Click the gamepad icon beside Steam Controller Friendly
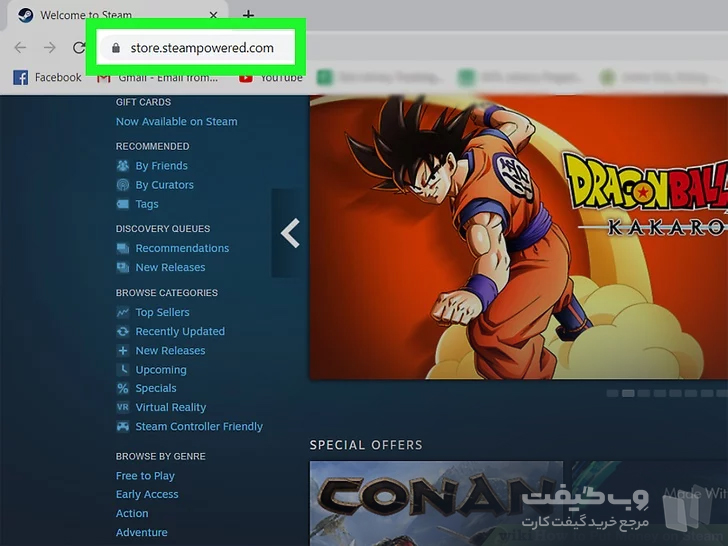This screenshot has height=546, width=728. [x=123, y=426]
